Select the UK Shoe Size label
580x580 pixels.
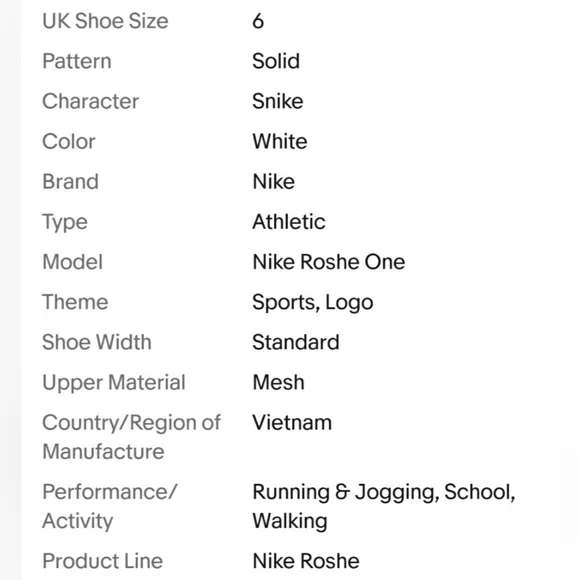[x=105, y=21]
